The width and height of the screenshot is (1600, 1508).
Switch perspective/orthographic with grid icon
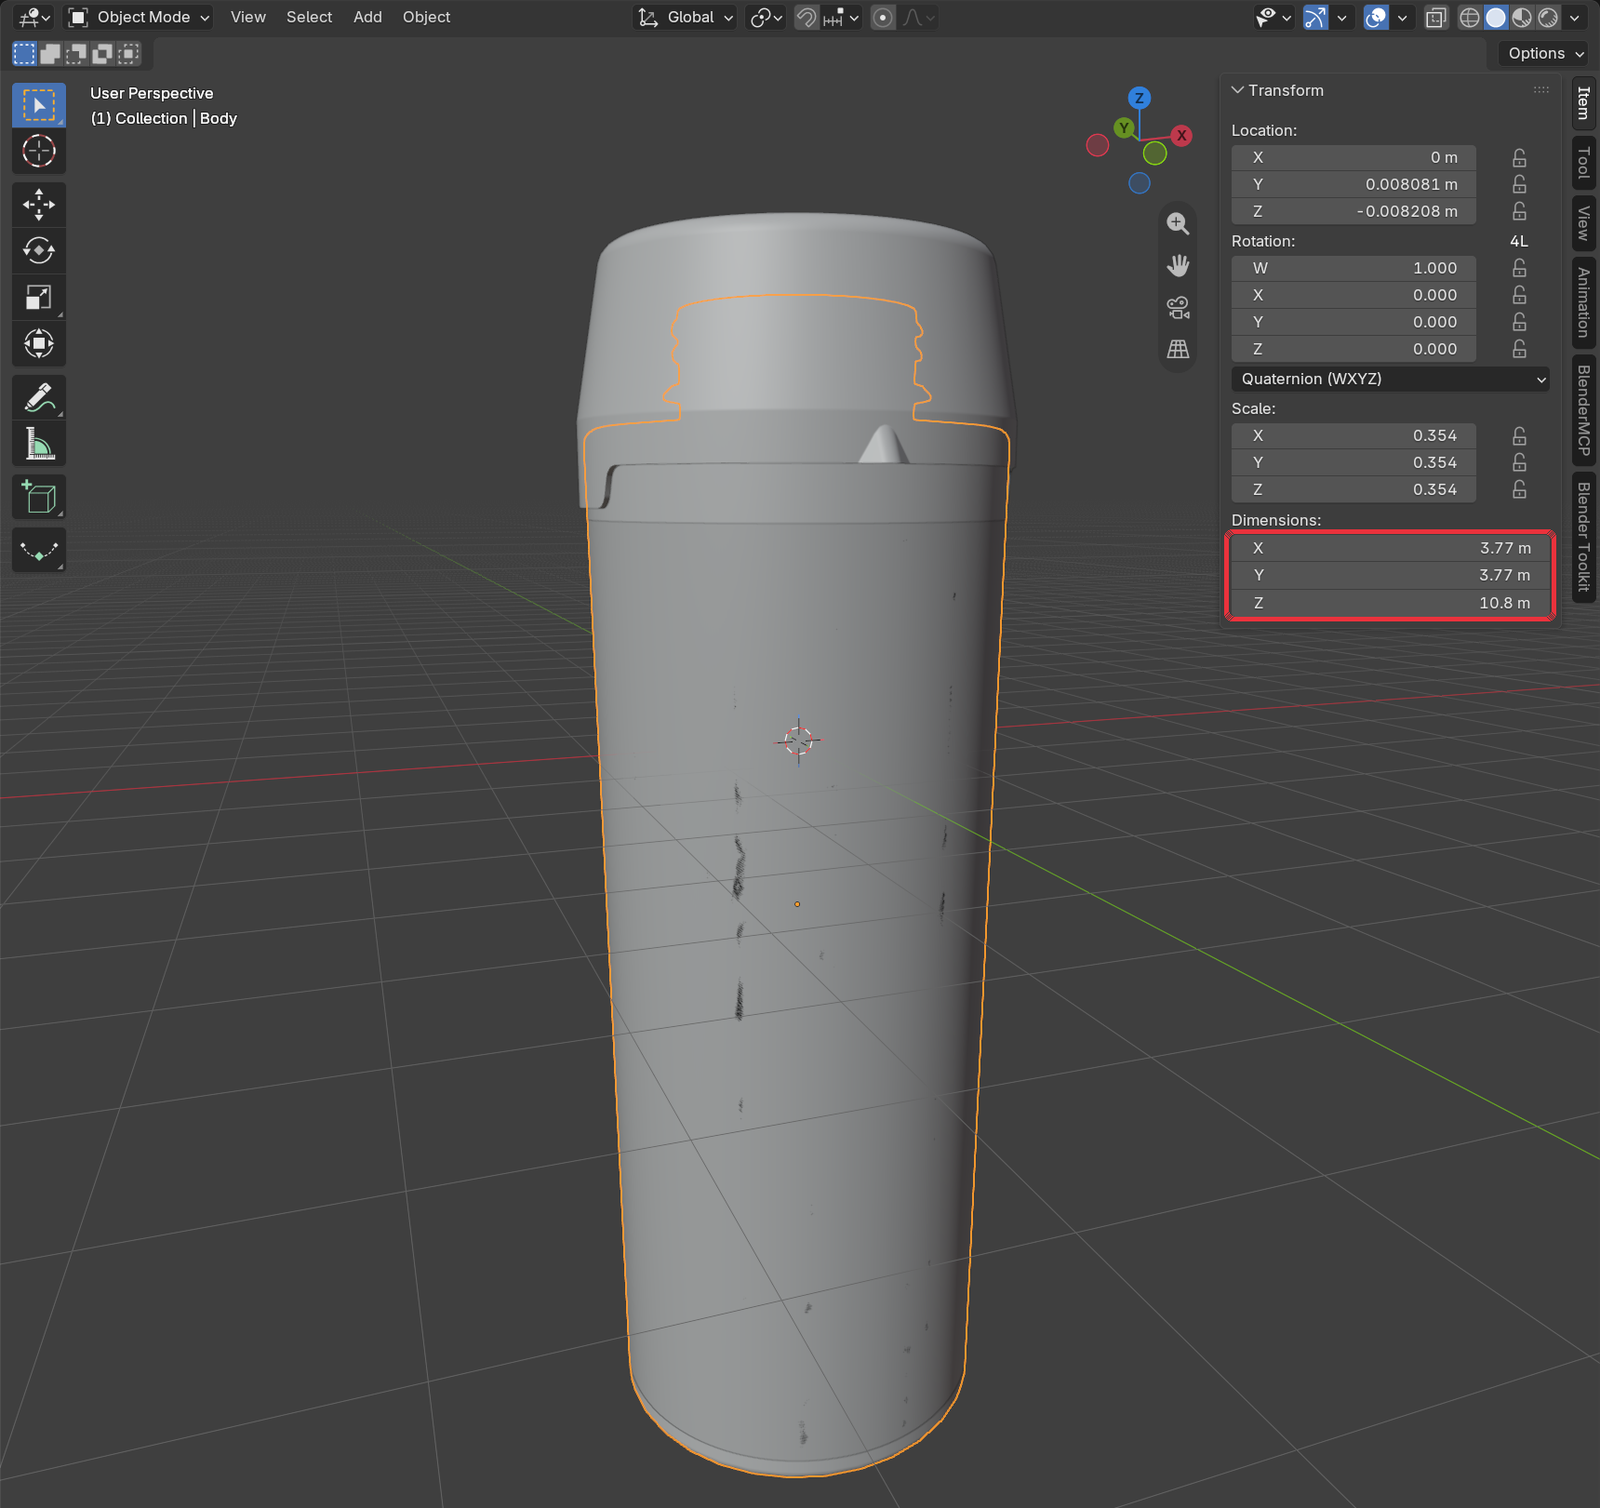[x=1178, y=349]
